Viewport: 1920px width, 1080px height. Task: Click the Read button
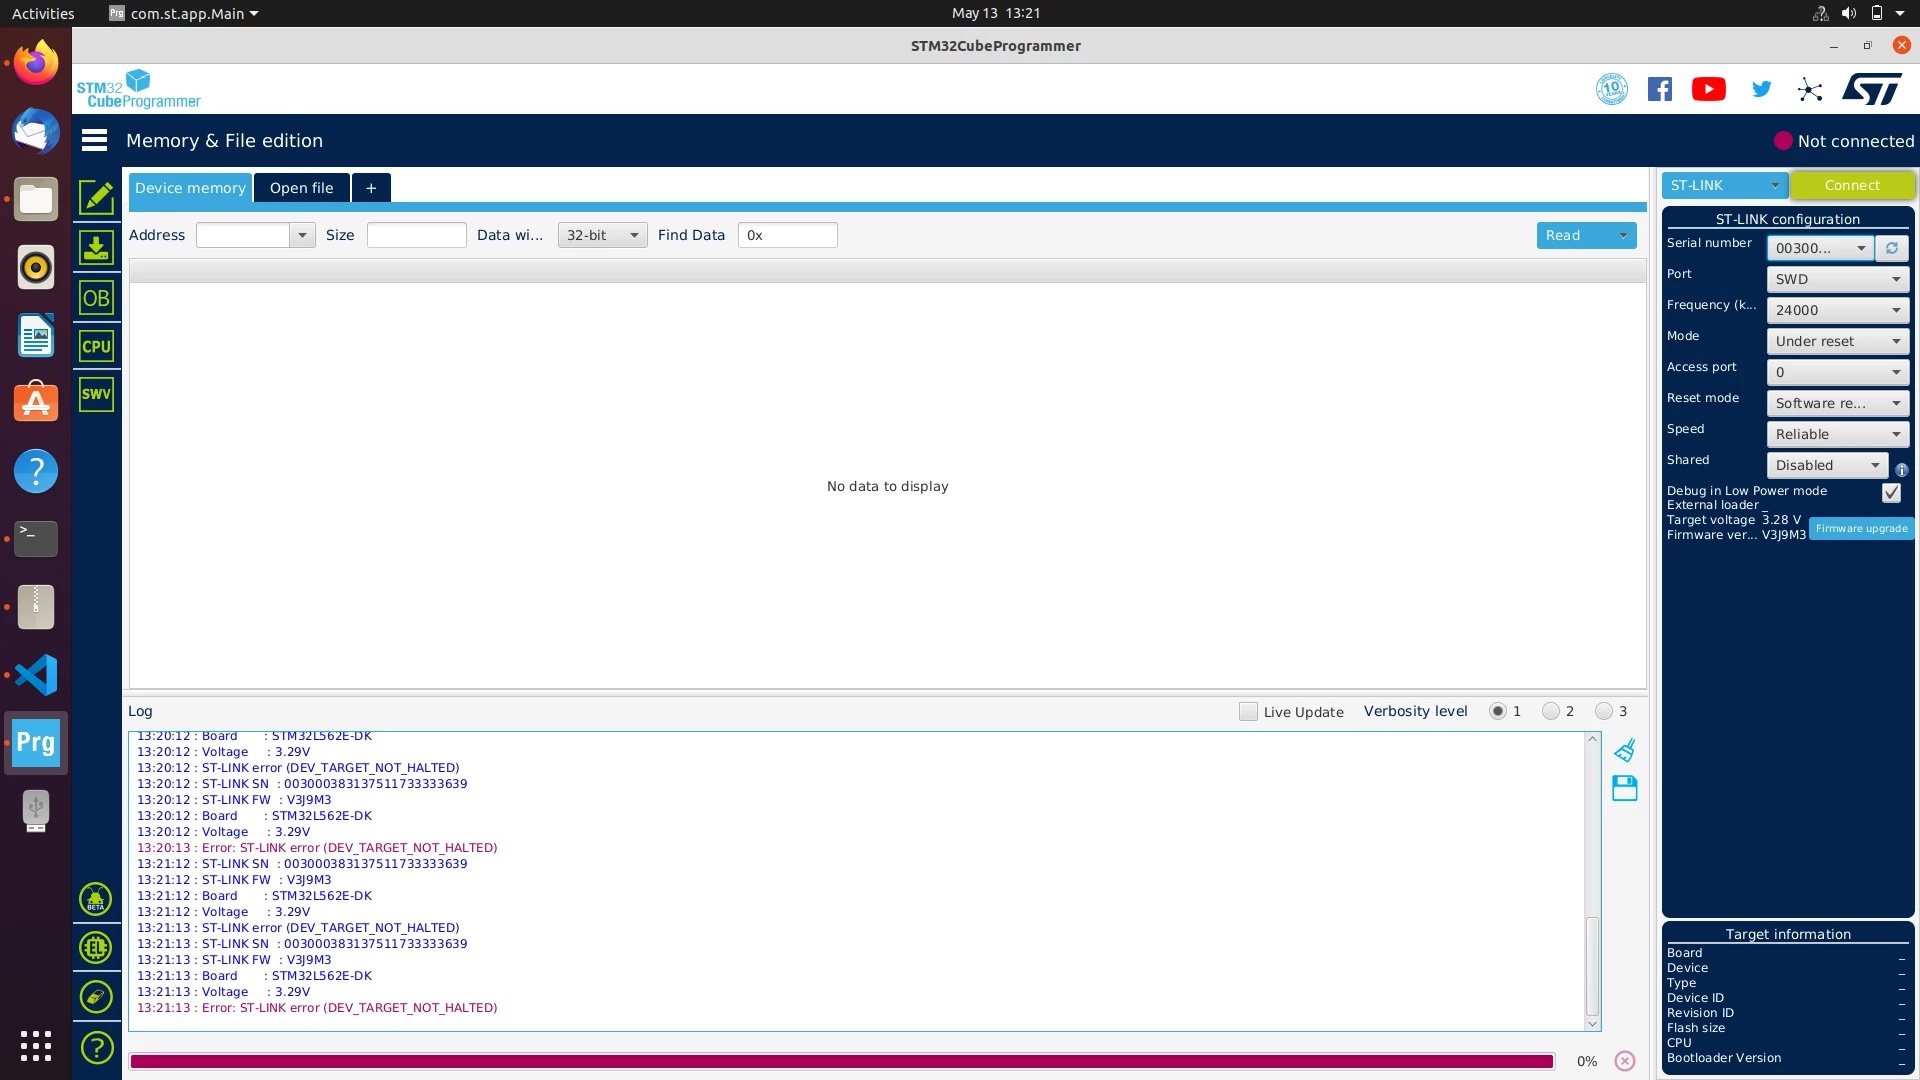pos(1574,235)
